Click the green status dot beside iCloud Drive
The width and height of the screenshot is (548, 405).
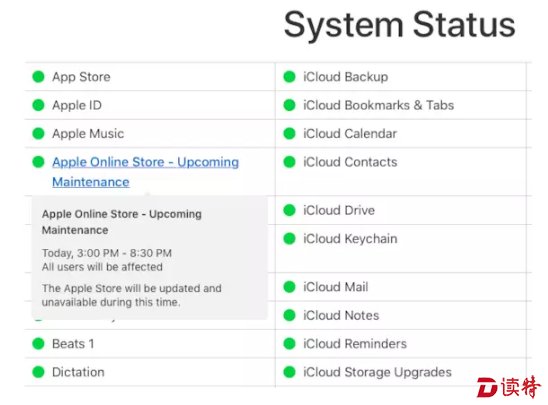289,210
